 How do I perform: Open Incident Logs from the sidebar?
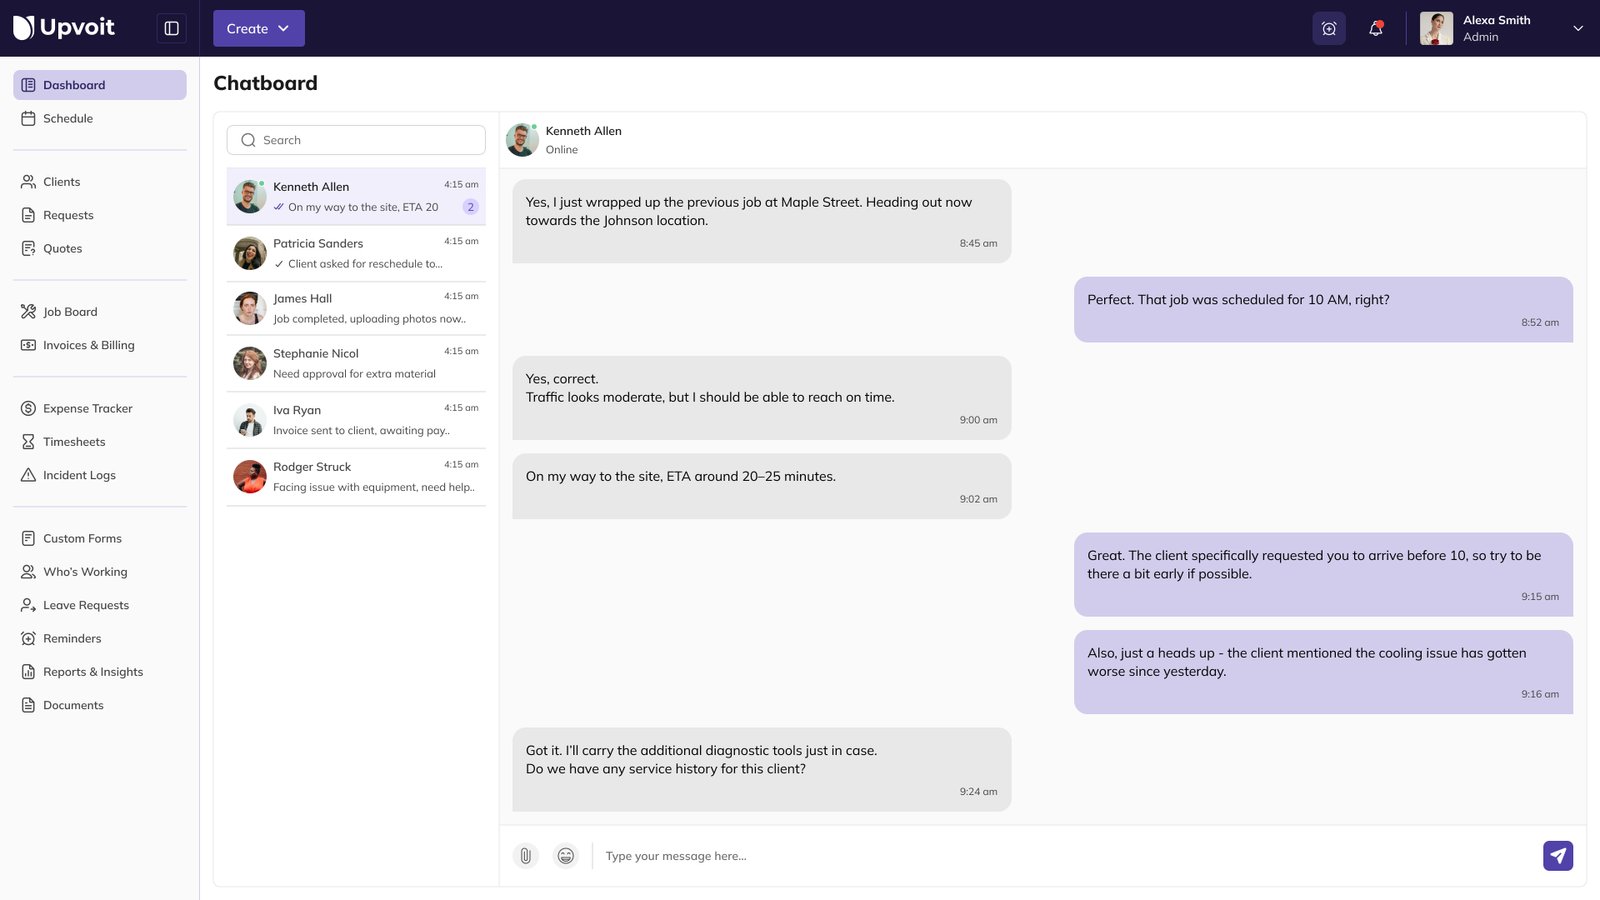78,475
